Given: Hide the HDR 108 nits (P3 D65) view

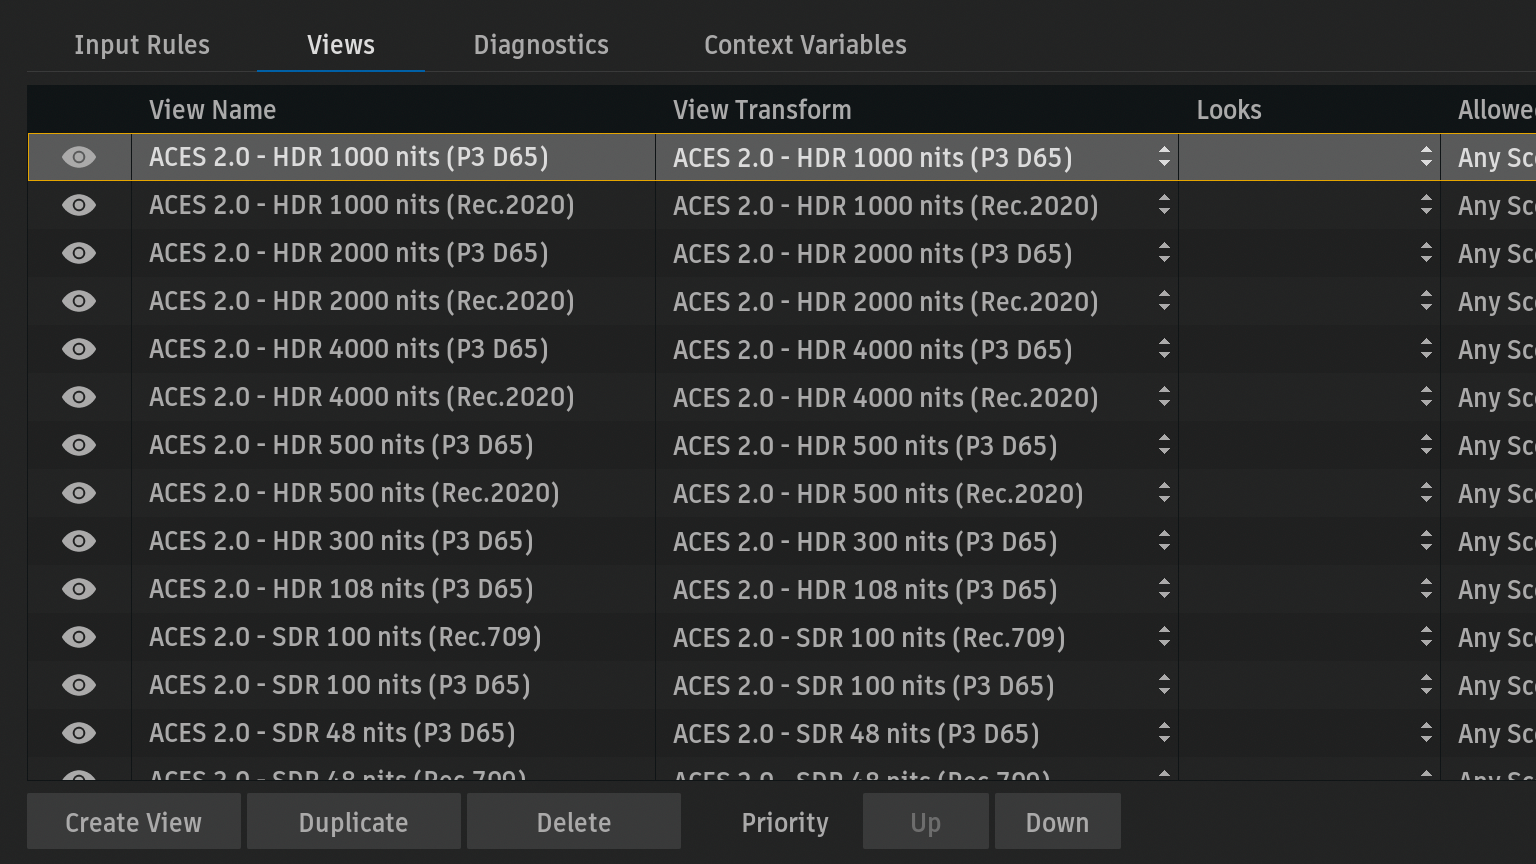Looking at the screenshot, I should coord(79,589).
